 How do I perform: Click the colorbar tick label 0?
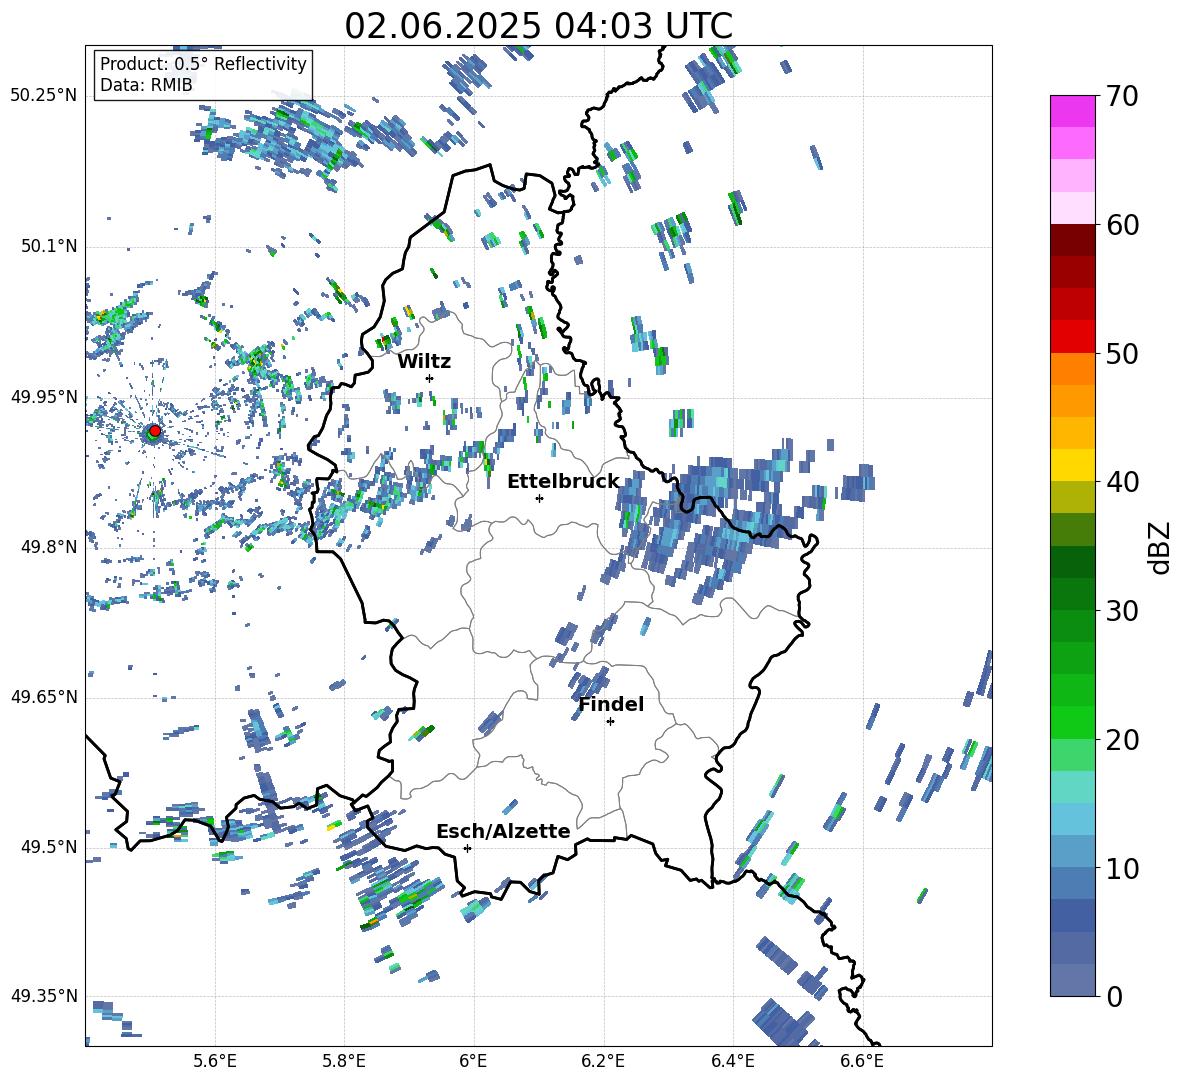(x=1114, y=997)
